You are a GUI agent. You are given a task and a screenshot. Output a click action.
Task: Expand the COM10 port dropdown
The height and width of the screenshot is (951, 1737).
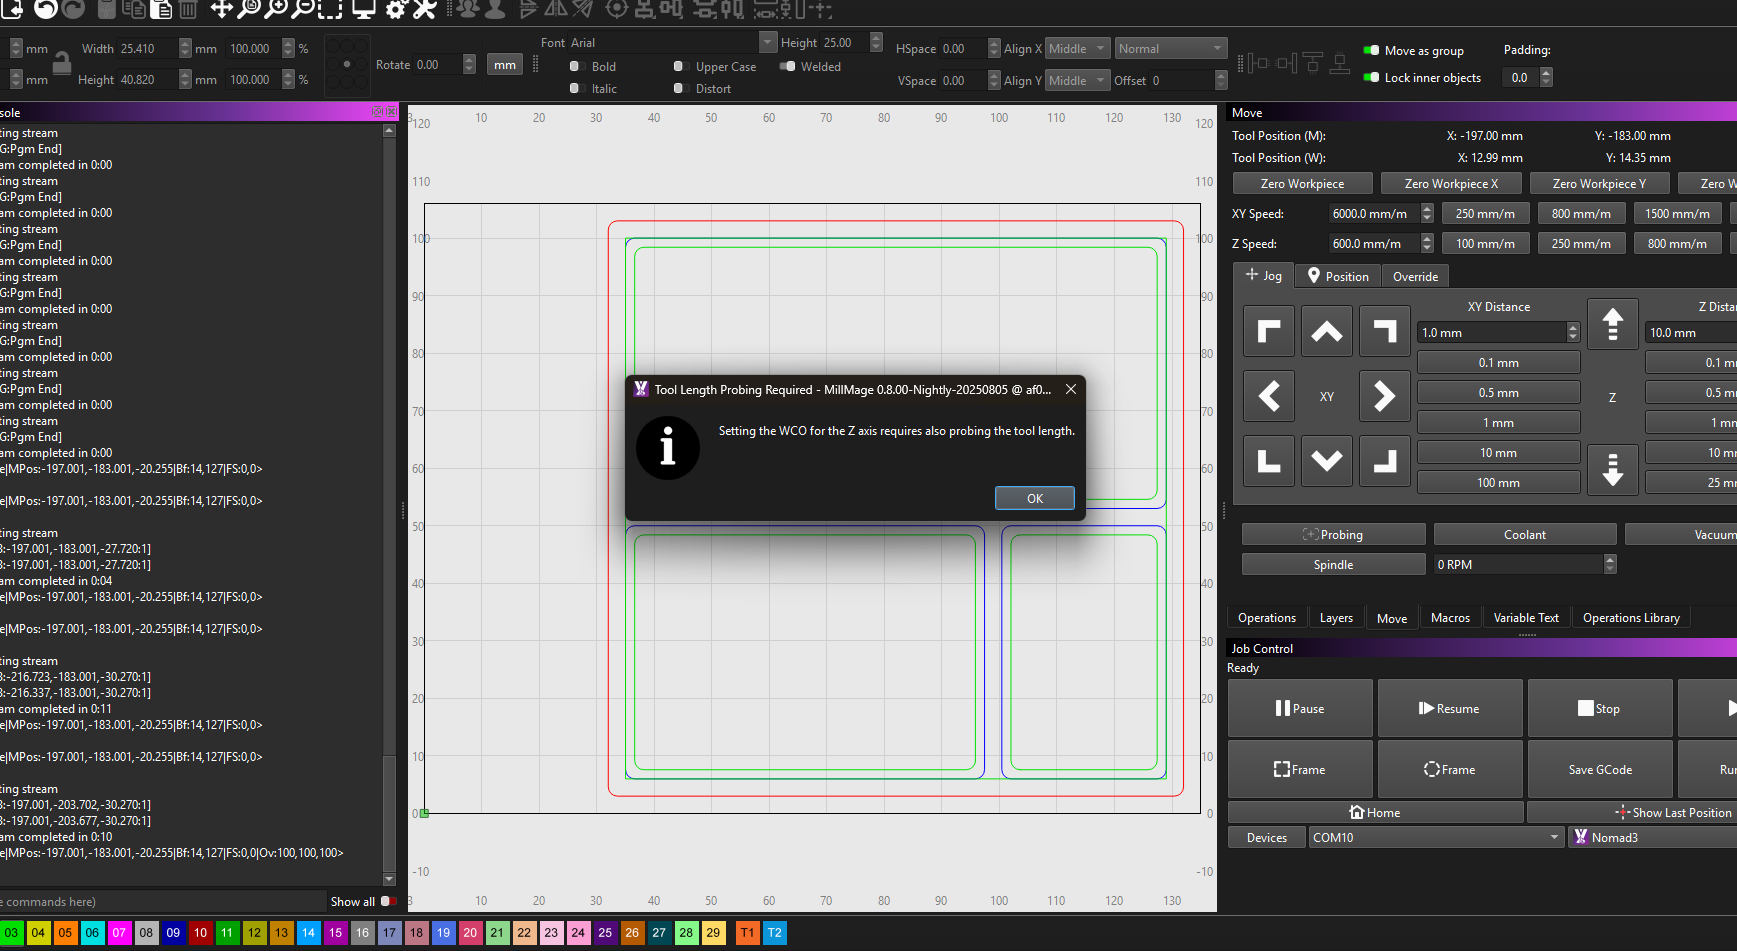click(x=1436, y=837)
